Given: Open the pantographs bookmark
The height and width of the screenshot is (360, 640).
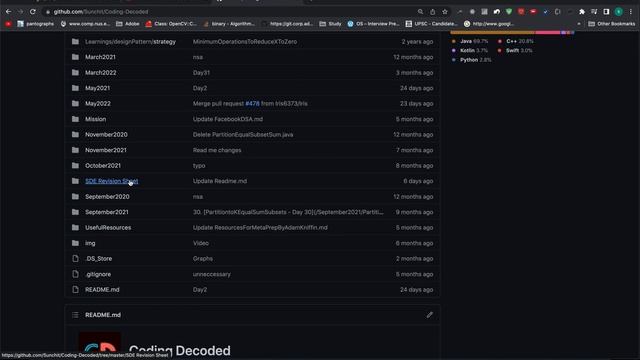Looking at the screenshot, I should pos(35,24).
